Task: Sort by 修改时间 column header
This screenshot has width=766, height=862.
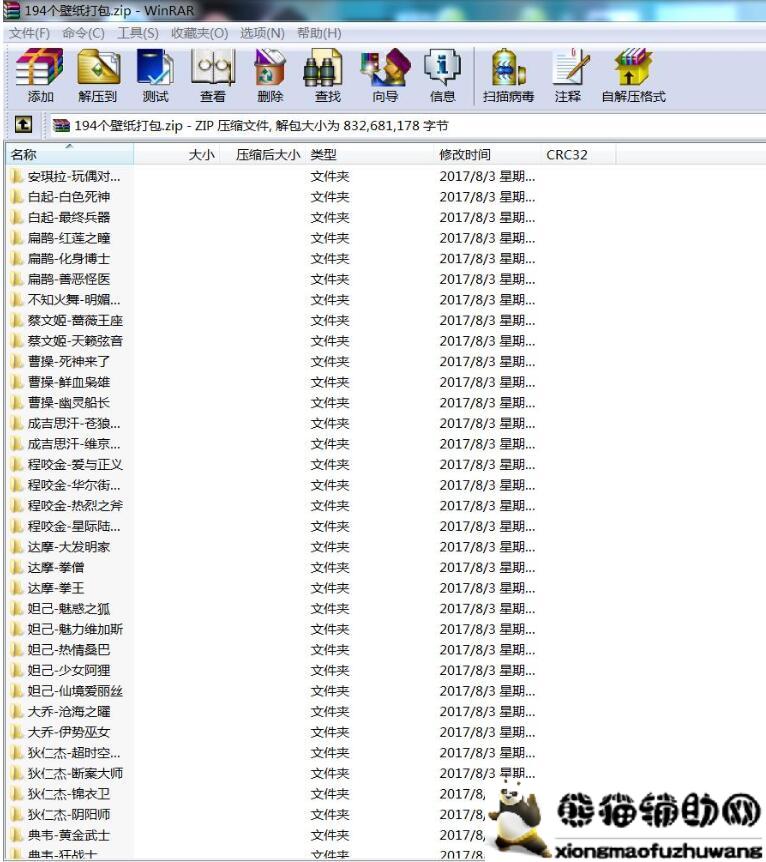Action: [465, 155]
